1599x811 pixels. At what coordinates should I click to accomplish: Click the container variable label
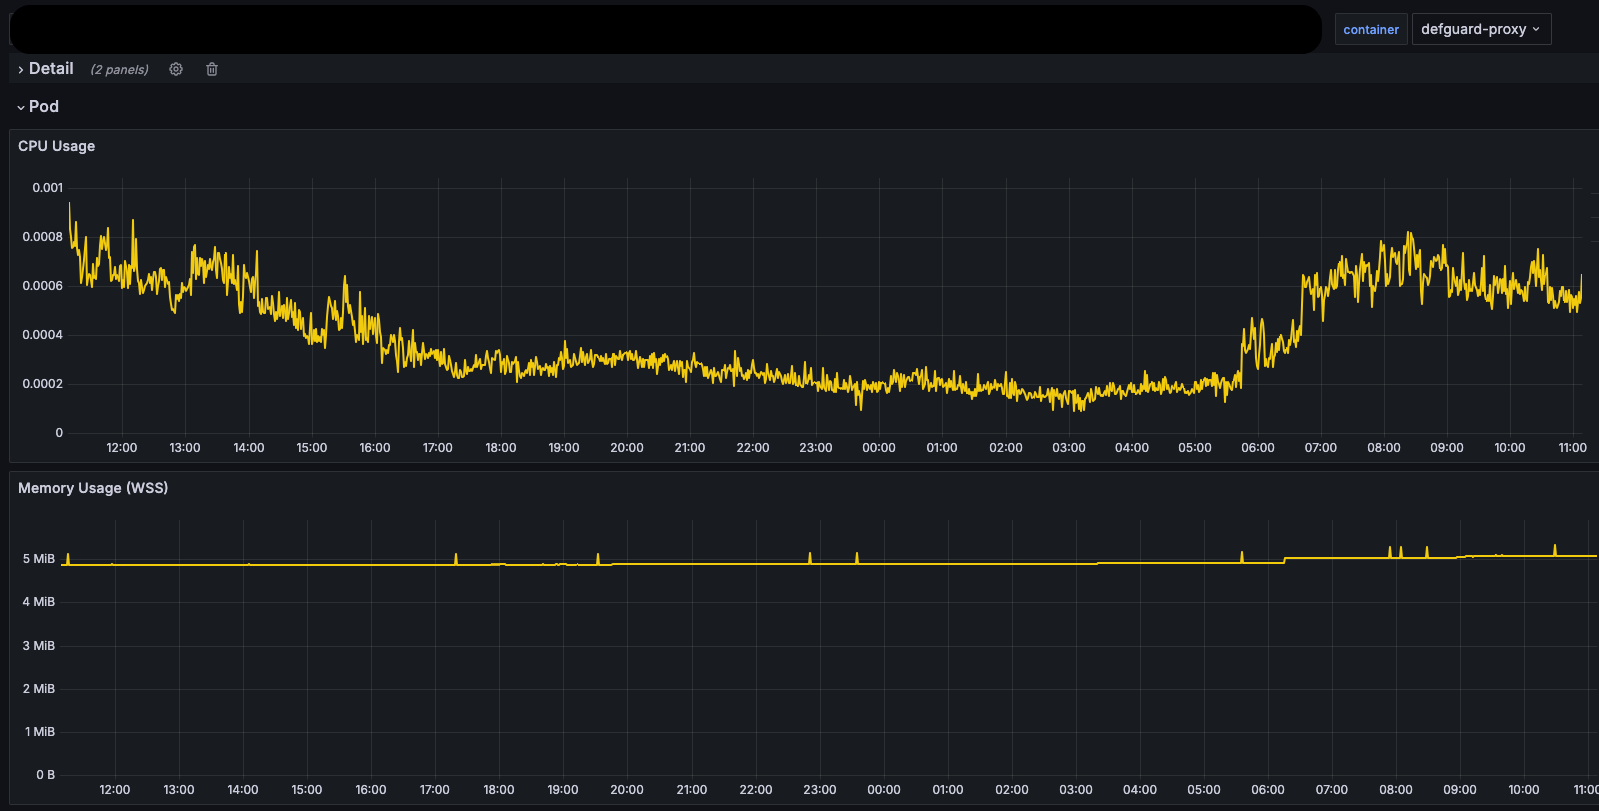[x=1370, y=30]
